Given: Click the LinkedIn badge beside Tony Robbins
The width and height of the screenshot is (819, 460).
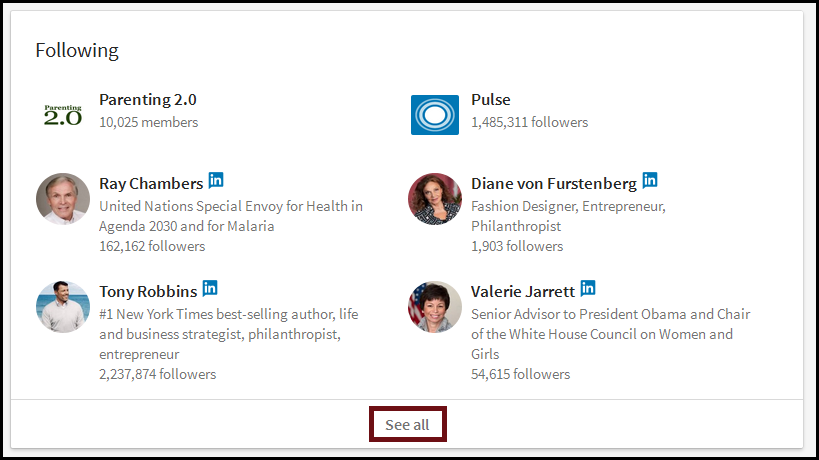Looking at the screenshot, I should [210, 288].
